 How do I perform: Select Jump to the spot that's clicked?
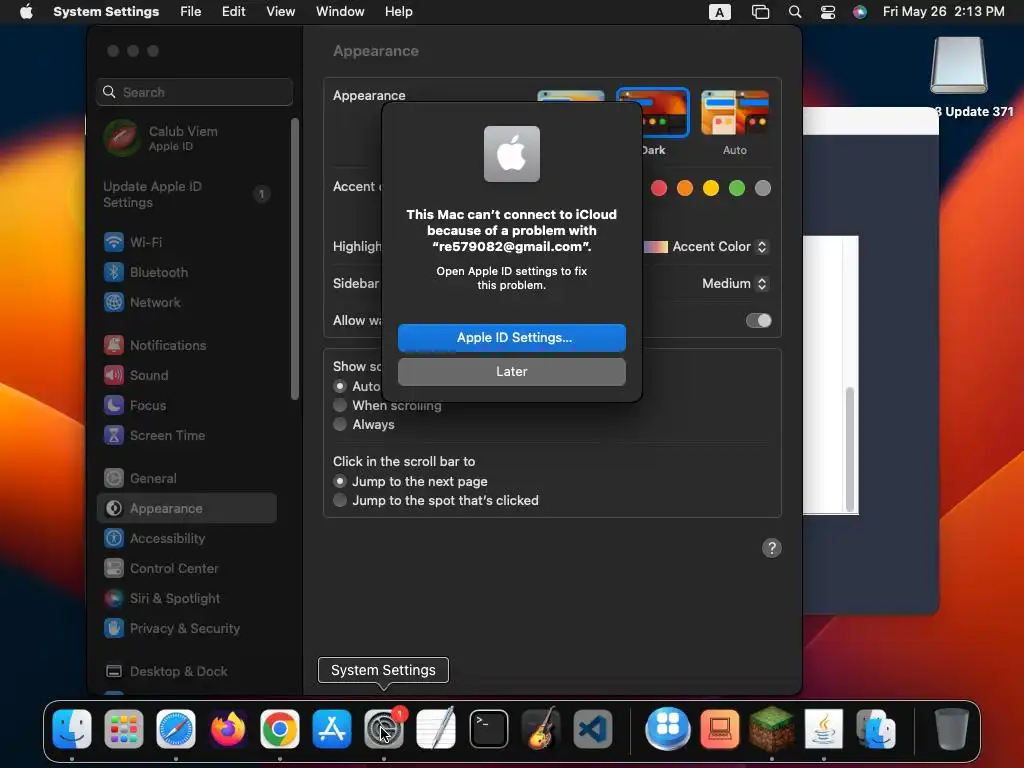click(340, 500)
